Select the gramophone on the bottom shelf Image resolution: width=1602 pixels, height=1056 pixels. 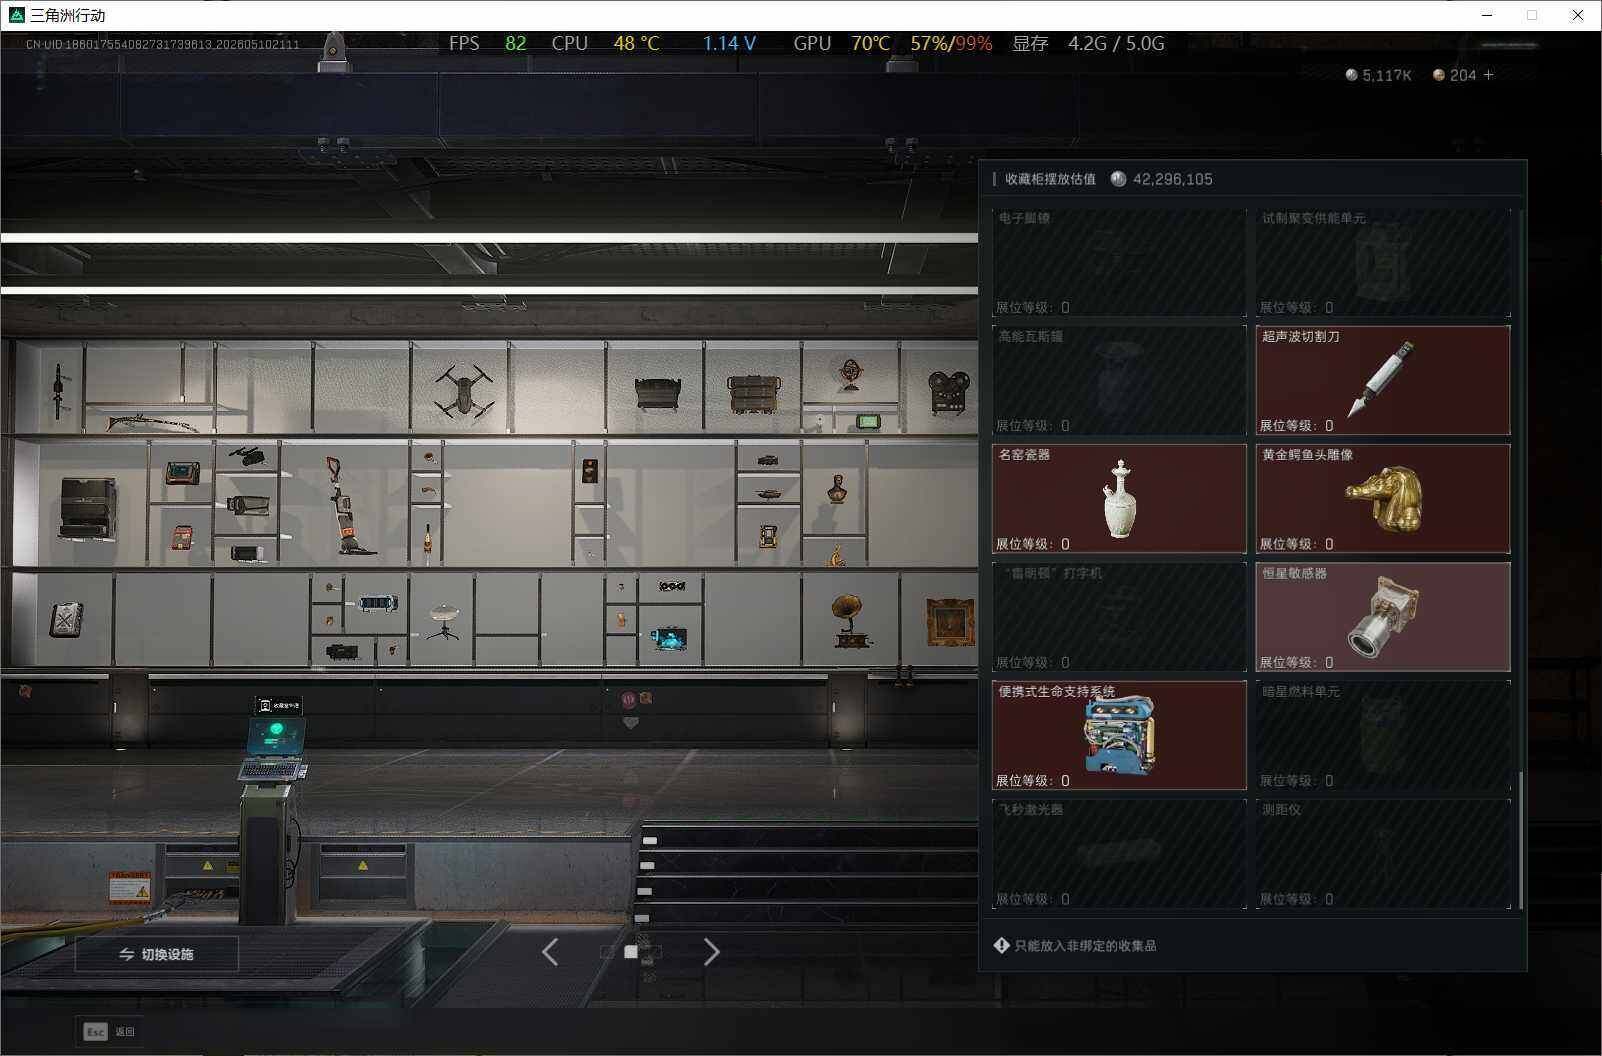pyautogui.click(x=851, y=621)
